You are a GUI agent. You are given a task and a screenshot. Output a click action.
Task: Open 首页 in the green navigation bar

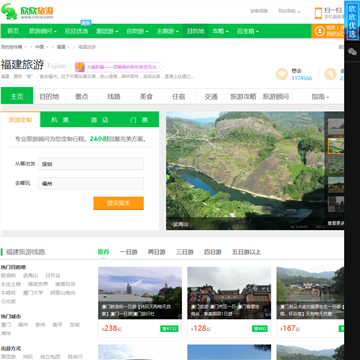point(13,31)
